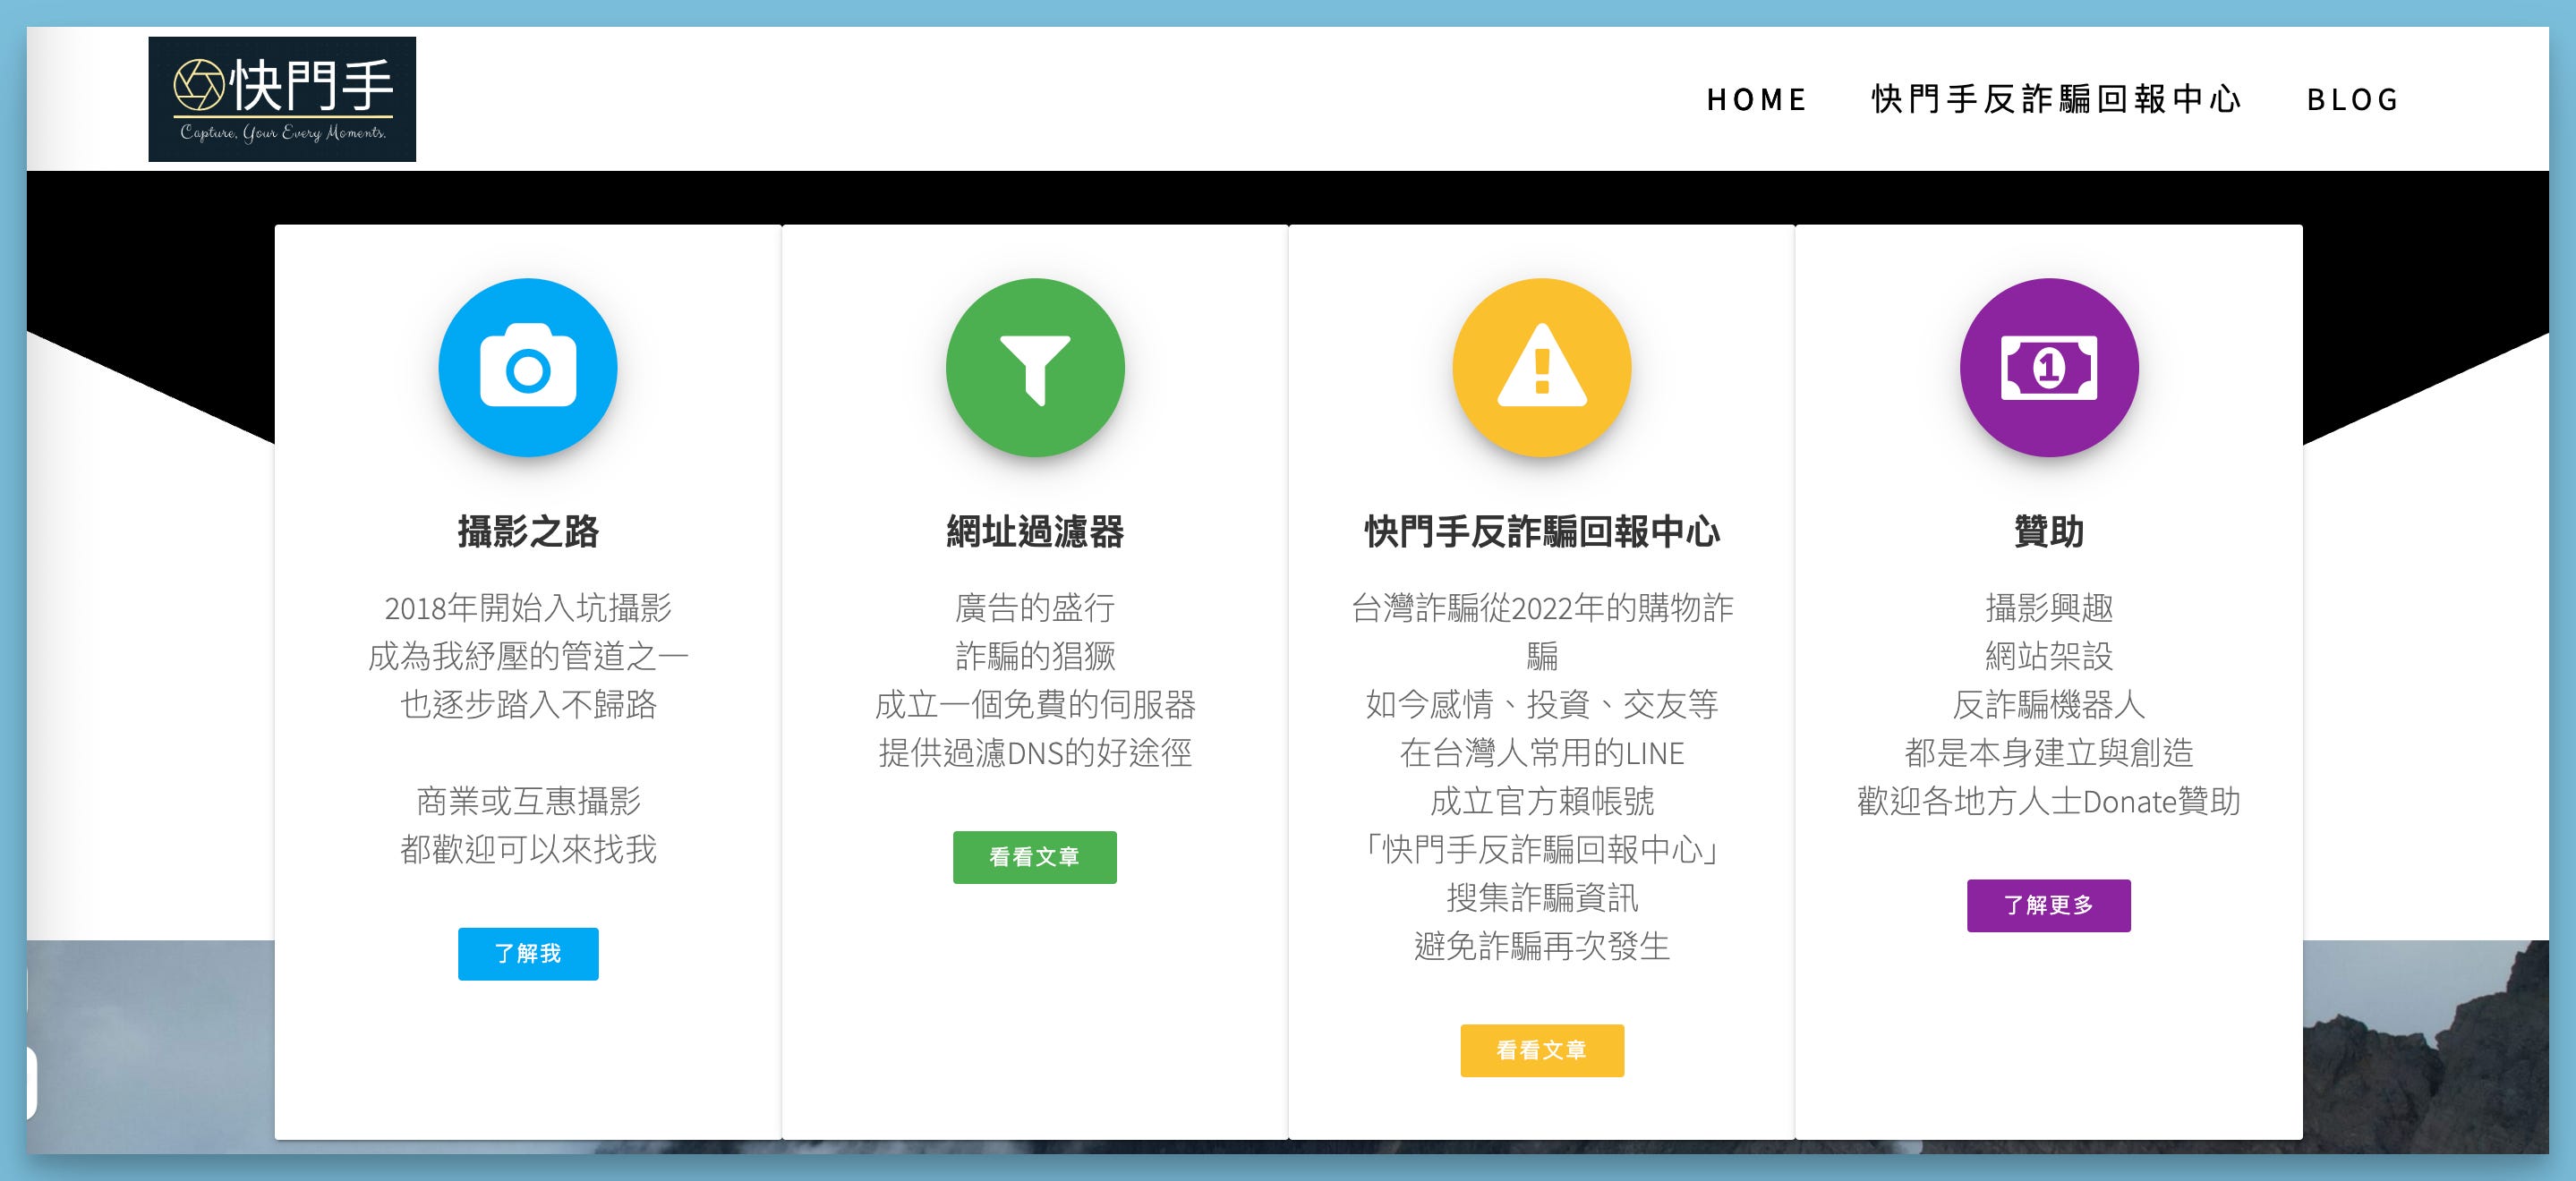Click the blue camera icon circle
The height and width of the screenshot is (1181, 2576).
coord(528,367)
